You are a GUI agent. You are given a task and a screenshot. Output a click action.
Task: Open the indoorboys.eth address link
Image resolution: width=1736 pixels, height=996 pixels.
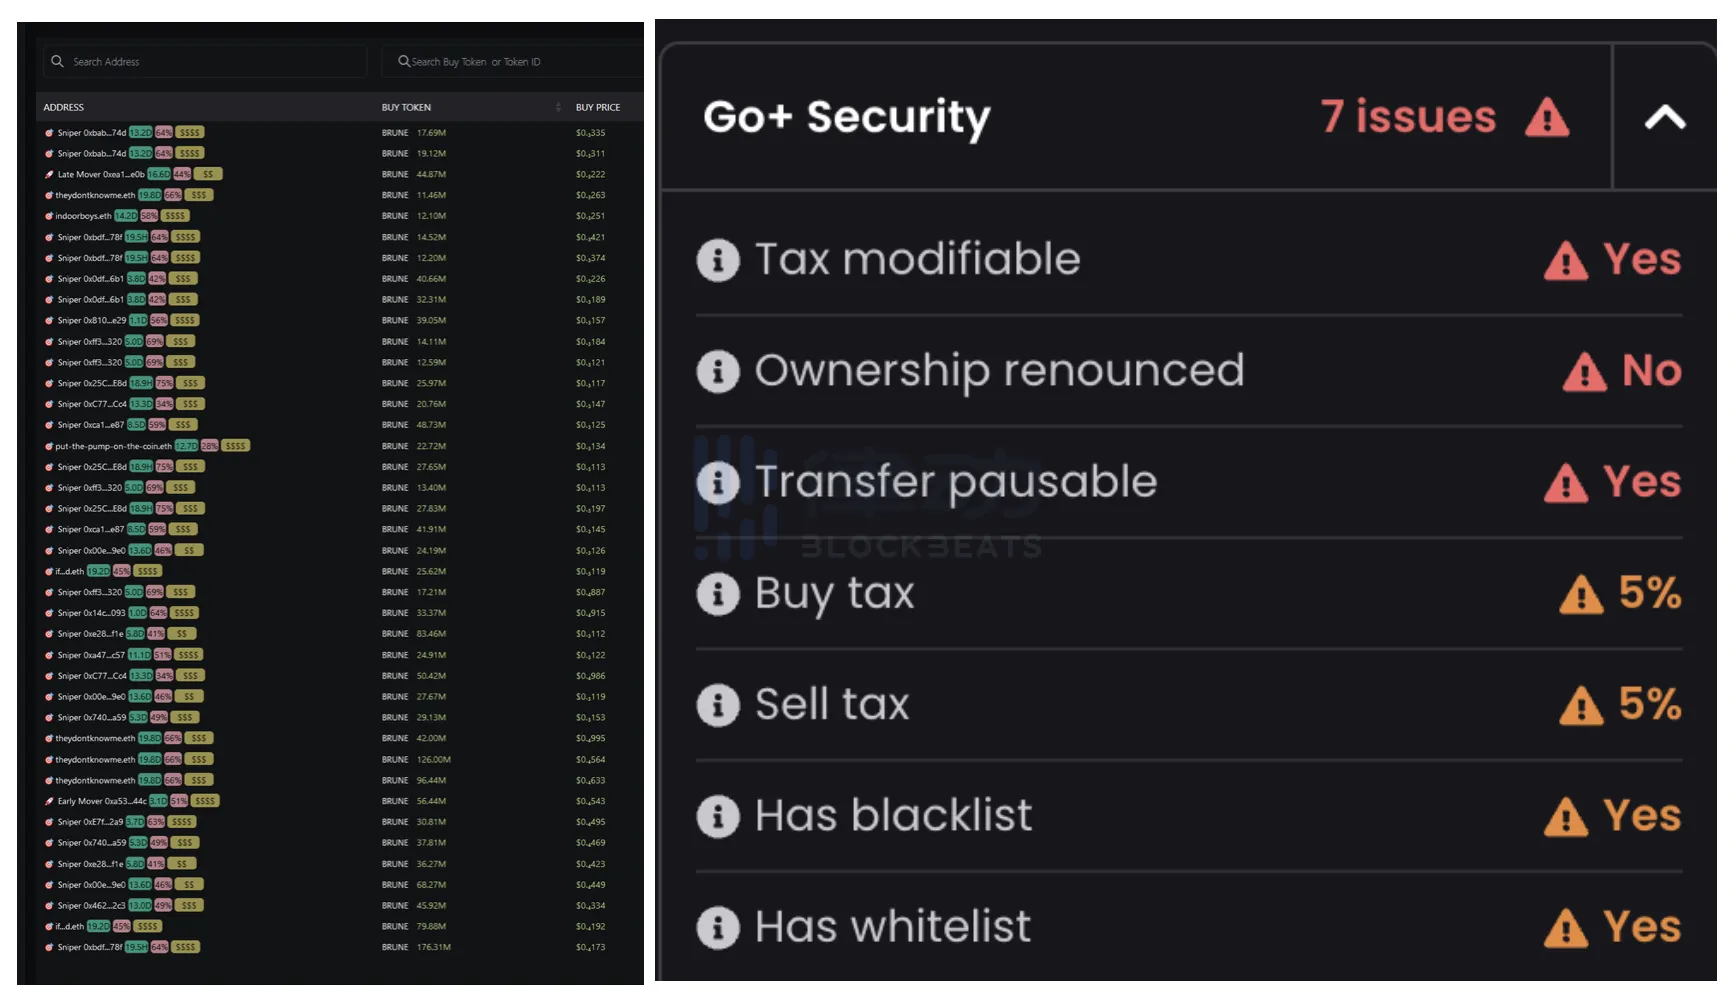tap(83, 216)
